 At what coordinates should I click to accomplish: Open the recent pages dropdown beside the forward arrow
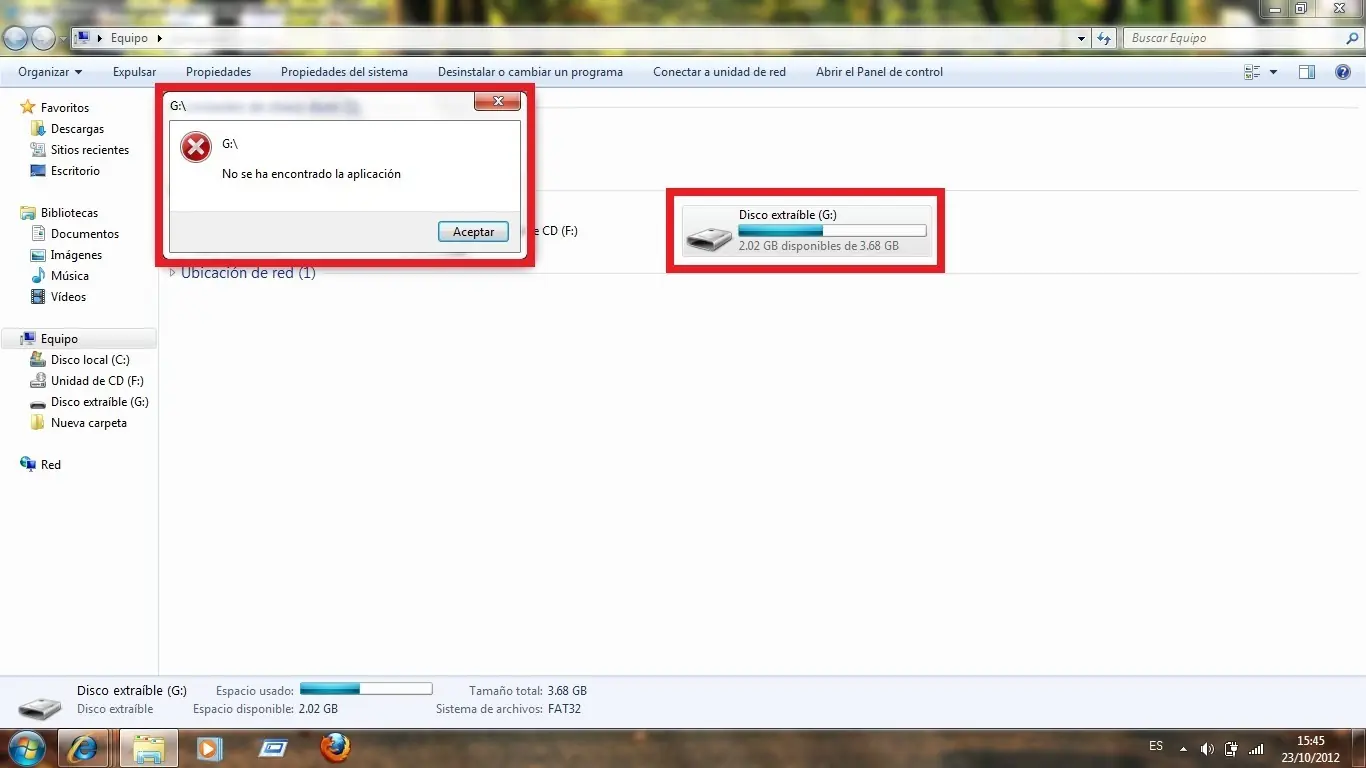(x=63, y=39)
